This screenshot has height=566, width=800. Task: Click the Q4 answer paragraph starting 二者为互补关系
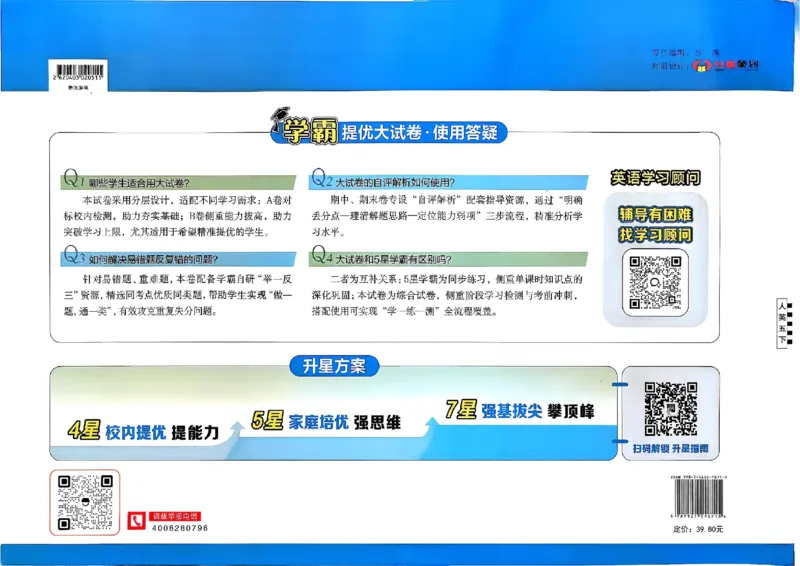pos(447,295)
